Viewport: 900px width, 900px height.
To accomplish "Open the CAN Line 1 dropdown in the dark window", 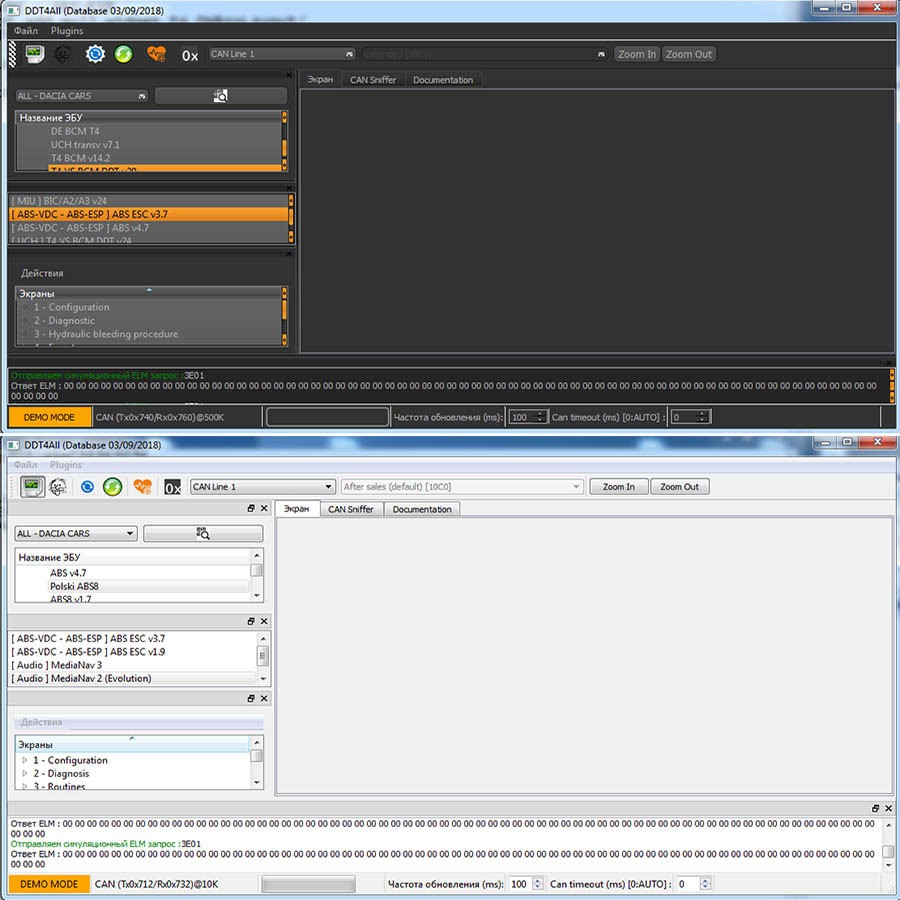I will (x=281, y=54).
